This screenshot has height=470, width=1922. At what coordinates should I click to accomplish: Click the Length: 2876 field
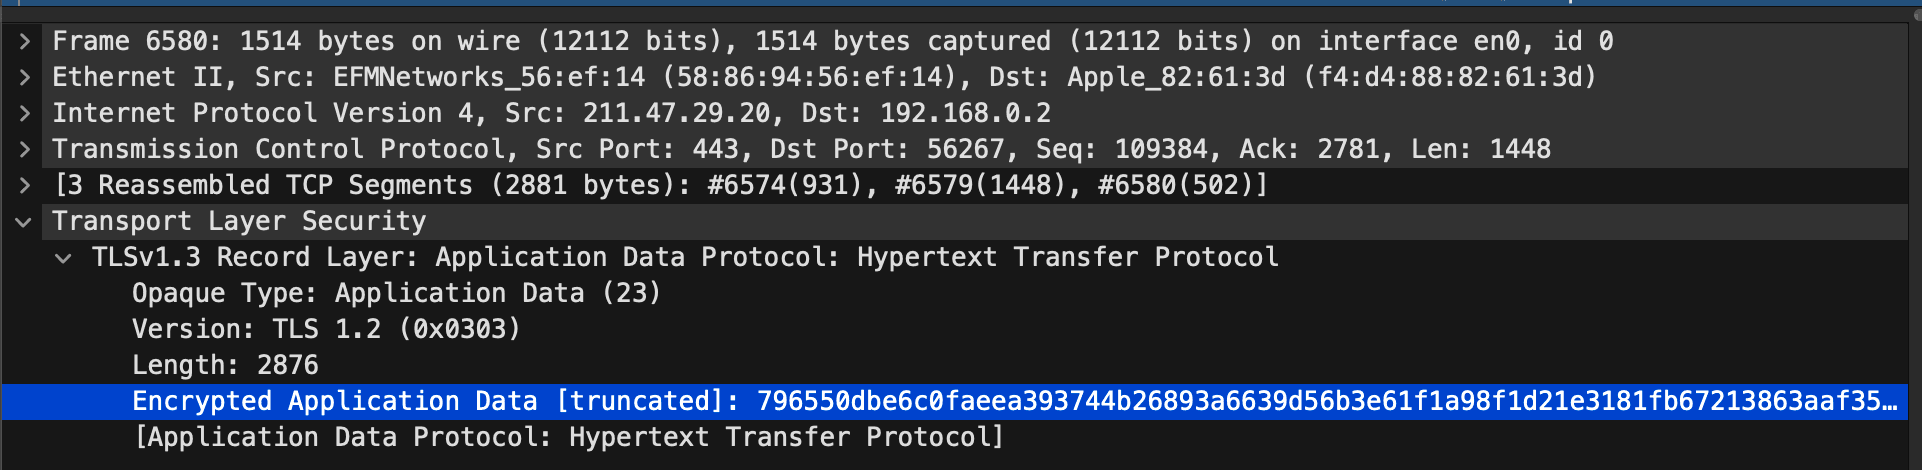225,365
